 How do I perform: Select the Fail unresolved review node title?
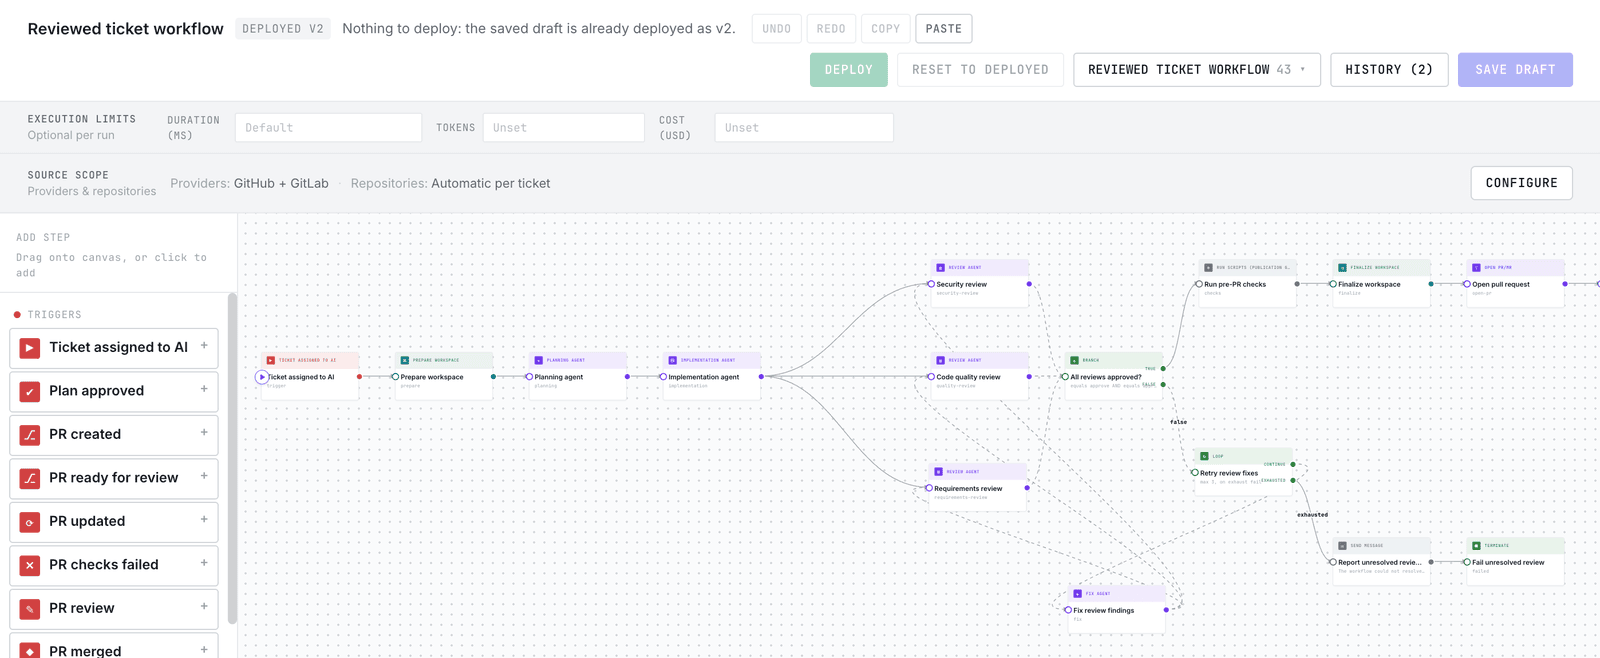(1508, 562)
